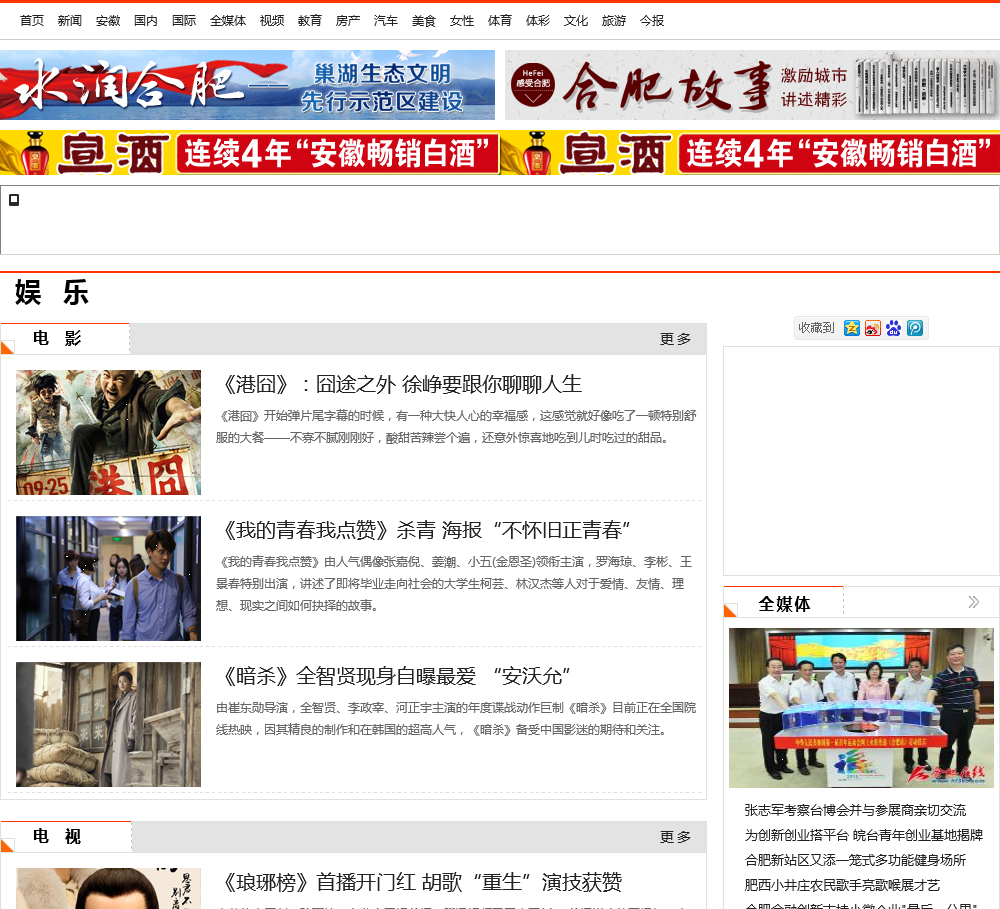The image size is (1000, 909).
Task: Click 更多 in the 电视 section
Action: coord(675,836)
